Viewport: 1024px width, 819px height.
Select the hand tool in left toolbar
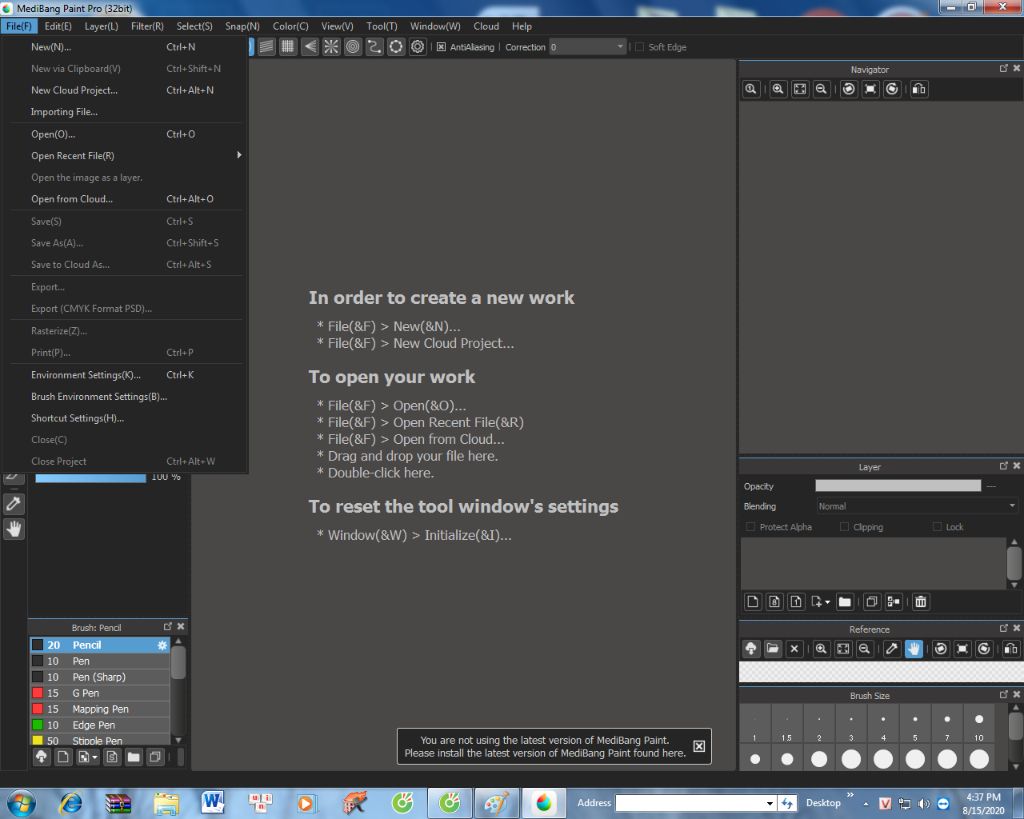tap(14, 528)
